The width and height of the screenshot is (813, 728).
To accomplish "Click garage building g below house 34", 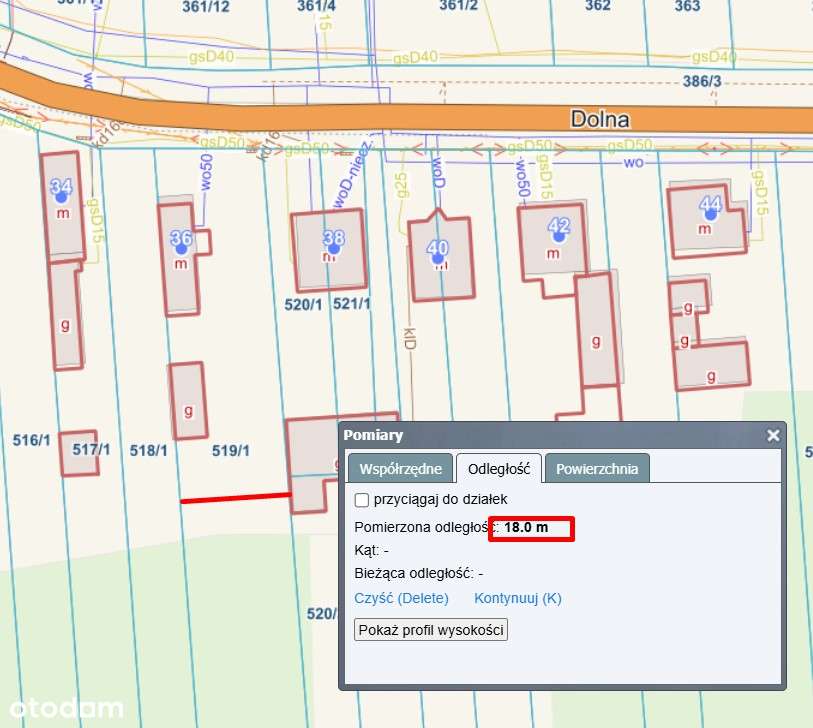I will coord(66,315).
